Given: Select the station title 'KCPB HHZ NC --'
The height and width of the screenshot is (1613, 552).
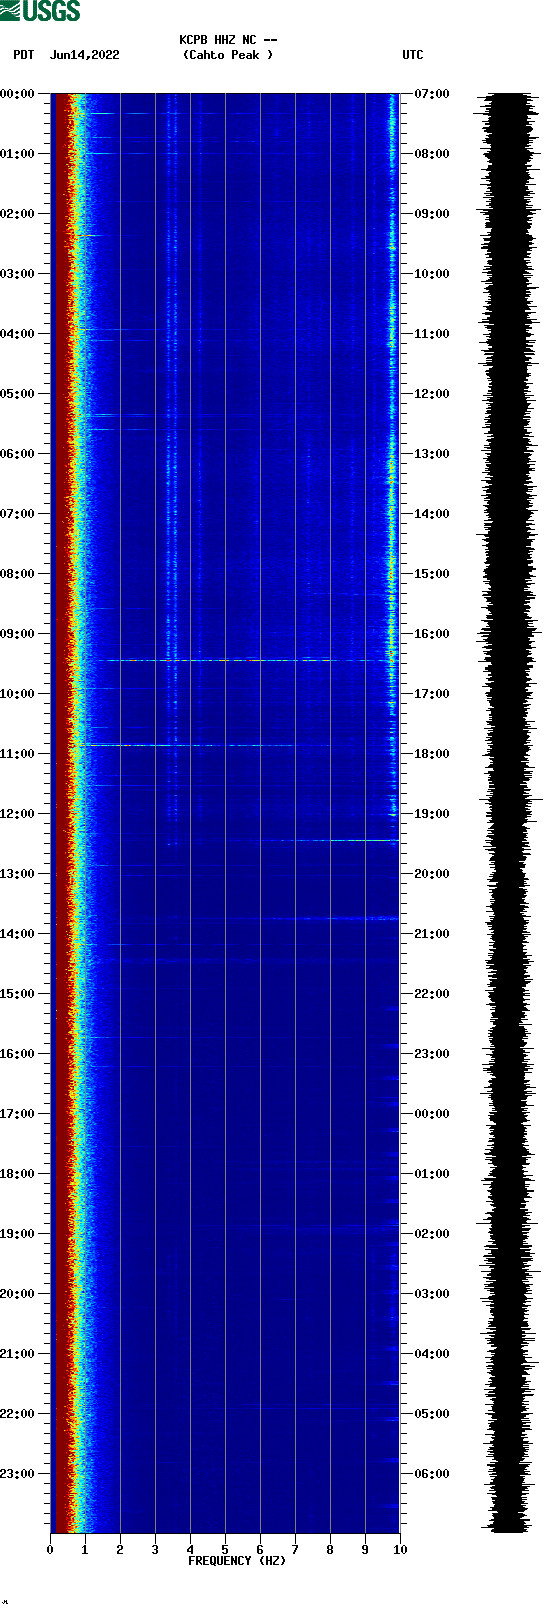Looking at the screenshot, I should tap(228, 40).
